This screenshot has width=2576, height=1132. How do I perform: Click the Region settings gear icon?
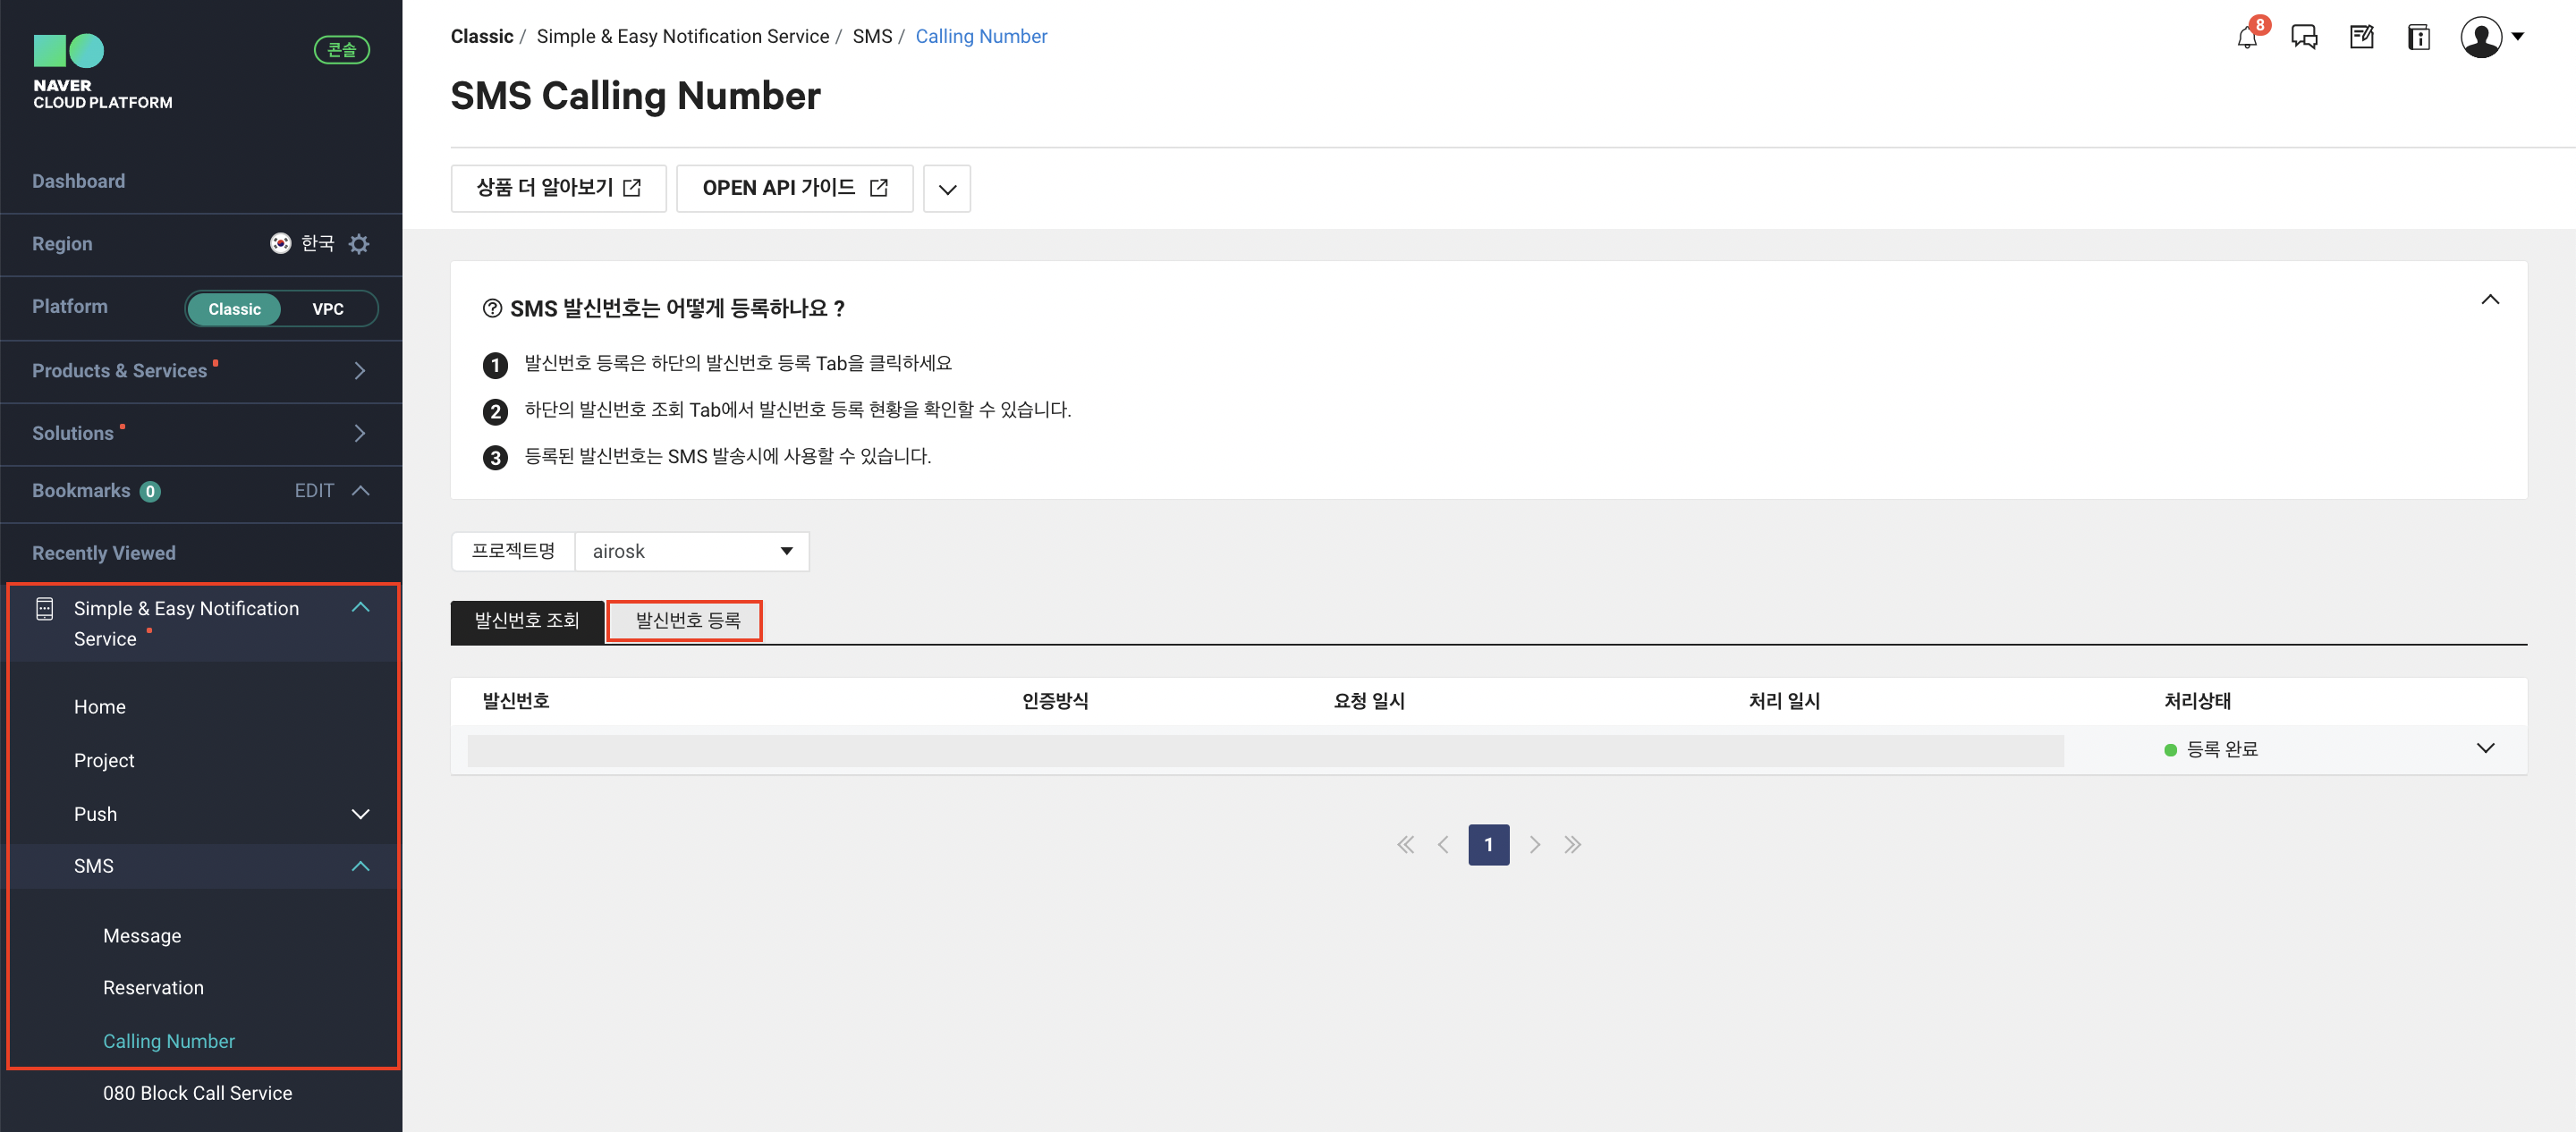point(359,244)
